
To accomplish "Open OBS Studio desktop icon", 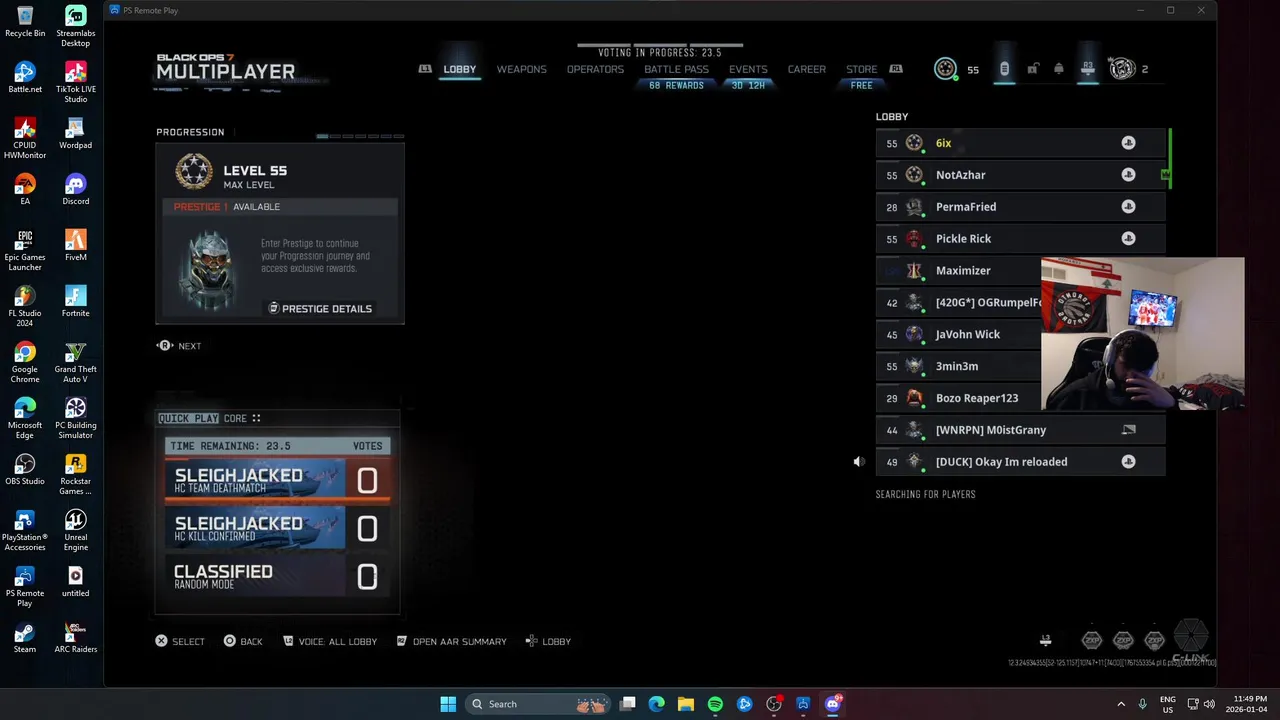I will tap(25, 470).
